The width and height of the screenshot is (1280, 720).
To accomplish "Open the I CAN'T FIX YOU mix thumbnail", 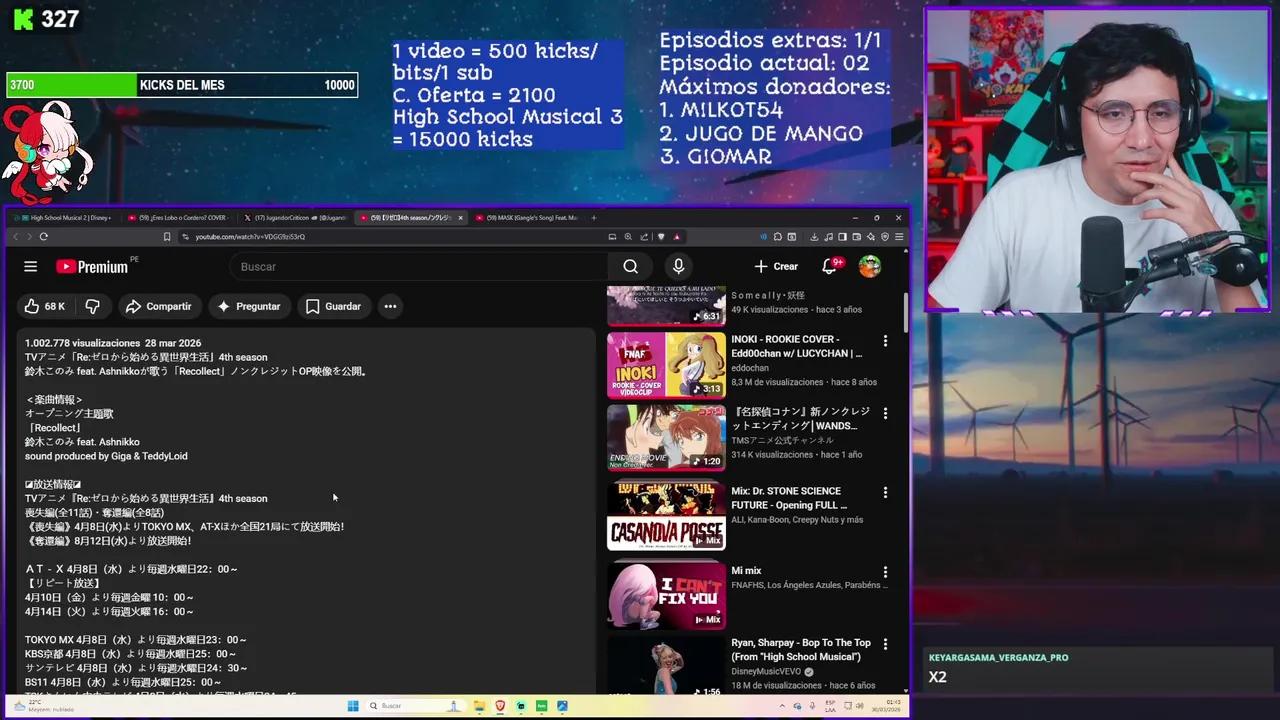I will point(666,596).
